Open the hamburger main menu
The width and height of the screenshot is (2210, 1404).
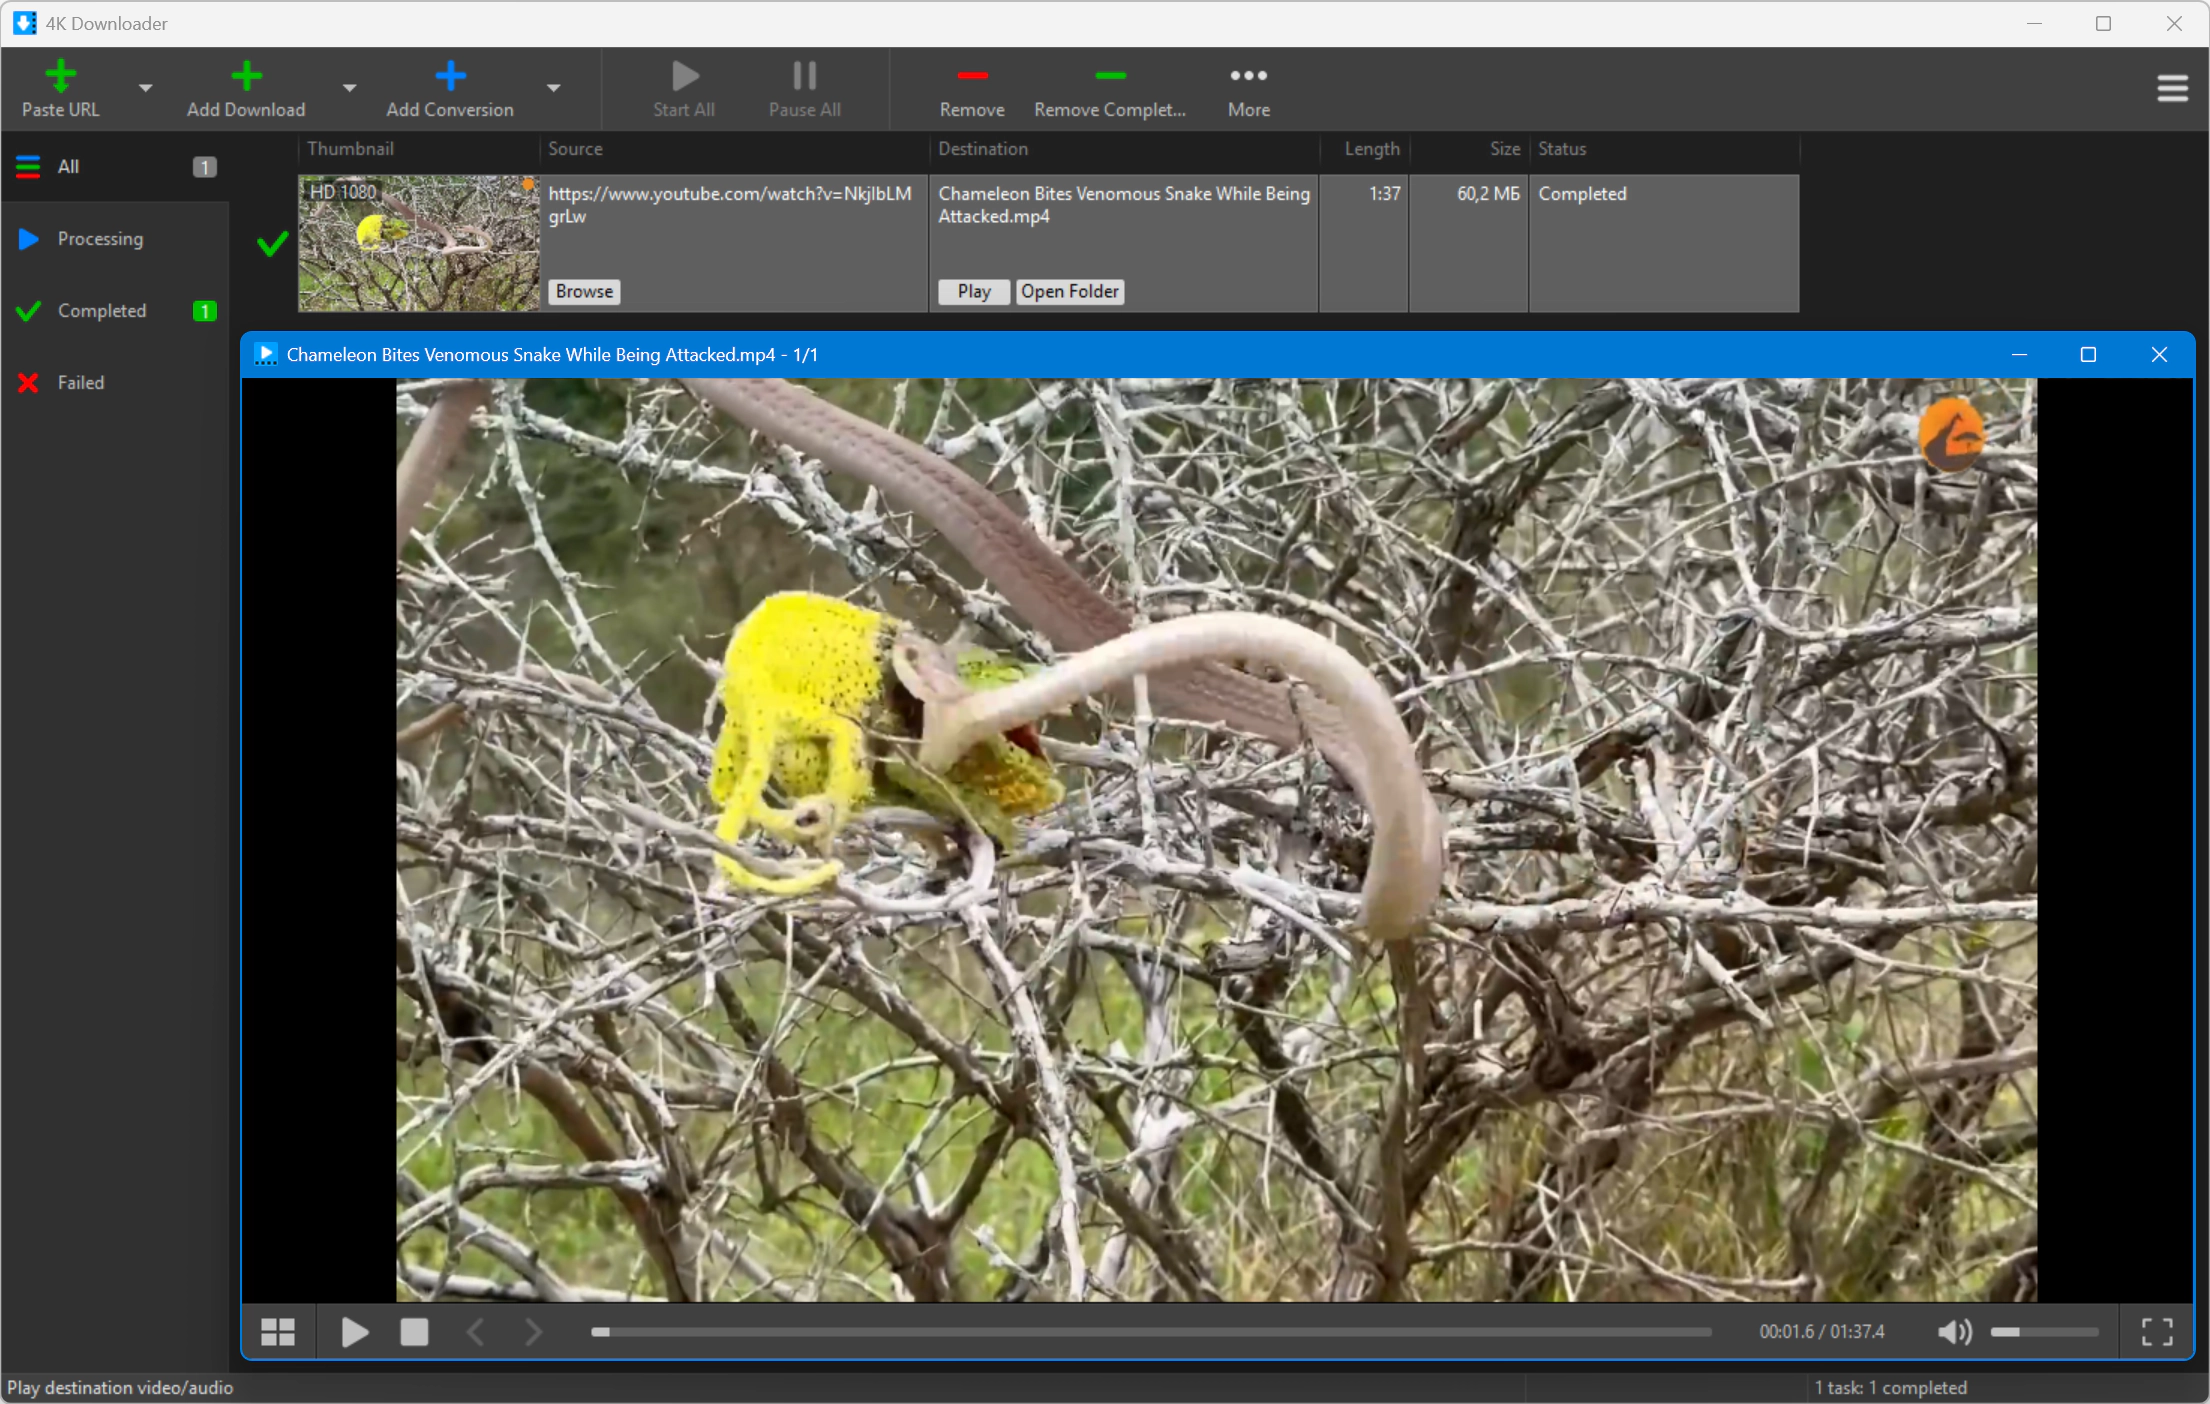click(x=2172, y=89)
